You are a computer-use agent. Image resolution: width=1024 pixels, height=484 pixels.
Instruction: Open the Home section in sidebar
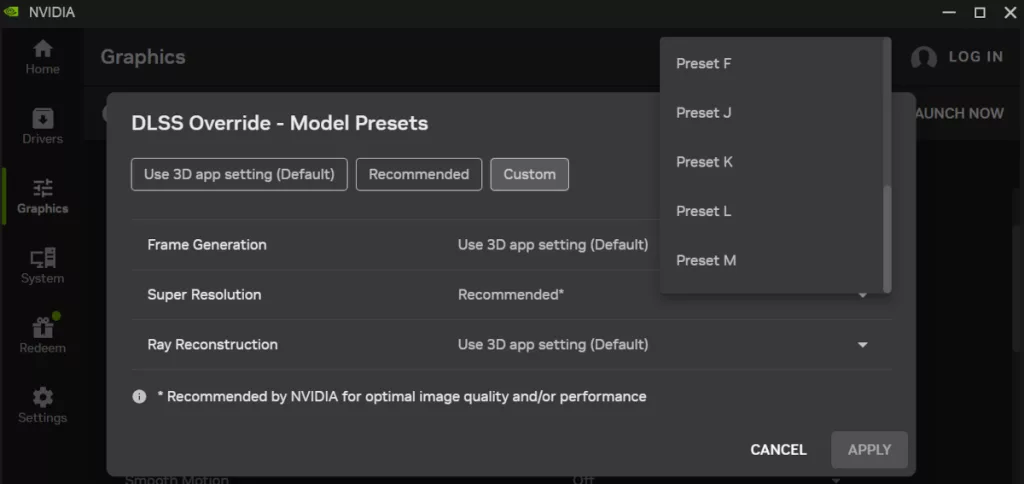[x=42, y=57]
